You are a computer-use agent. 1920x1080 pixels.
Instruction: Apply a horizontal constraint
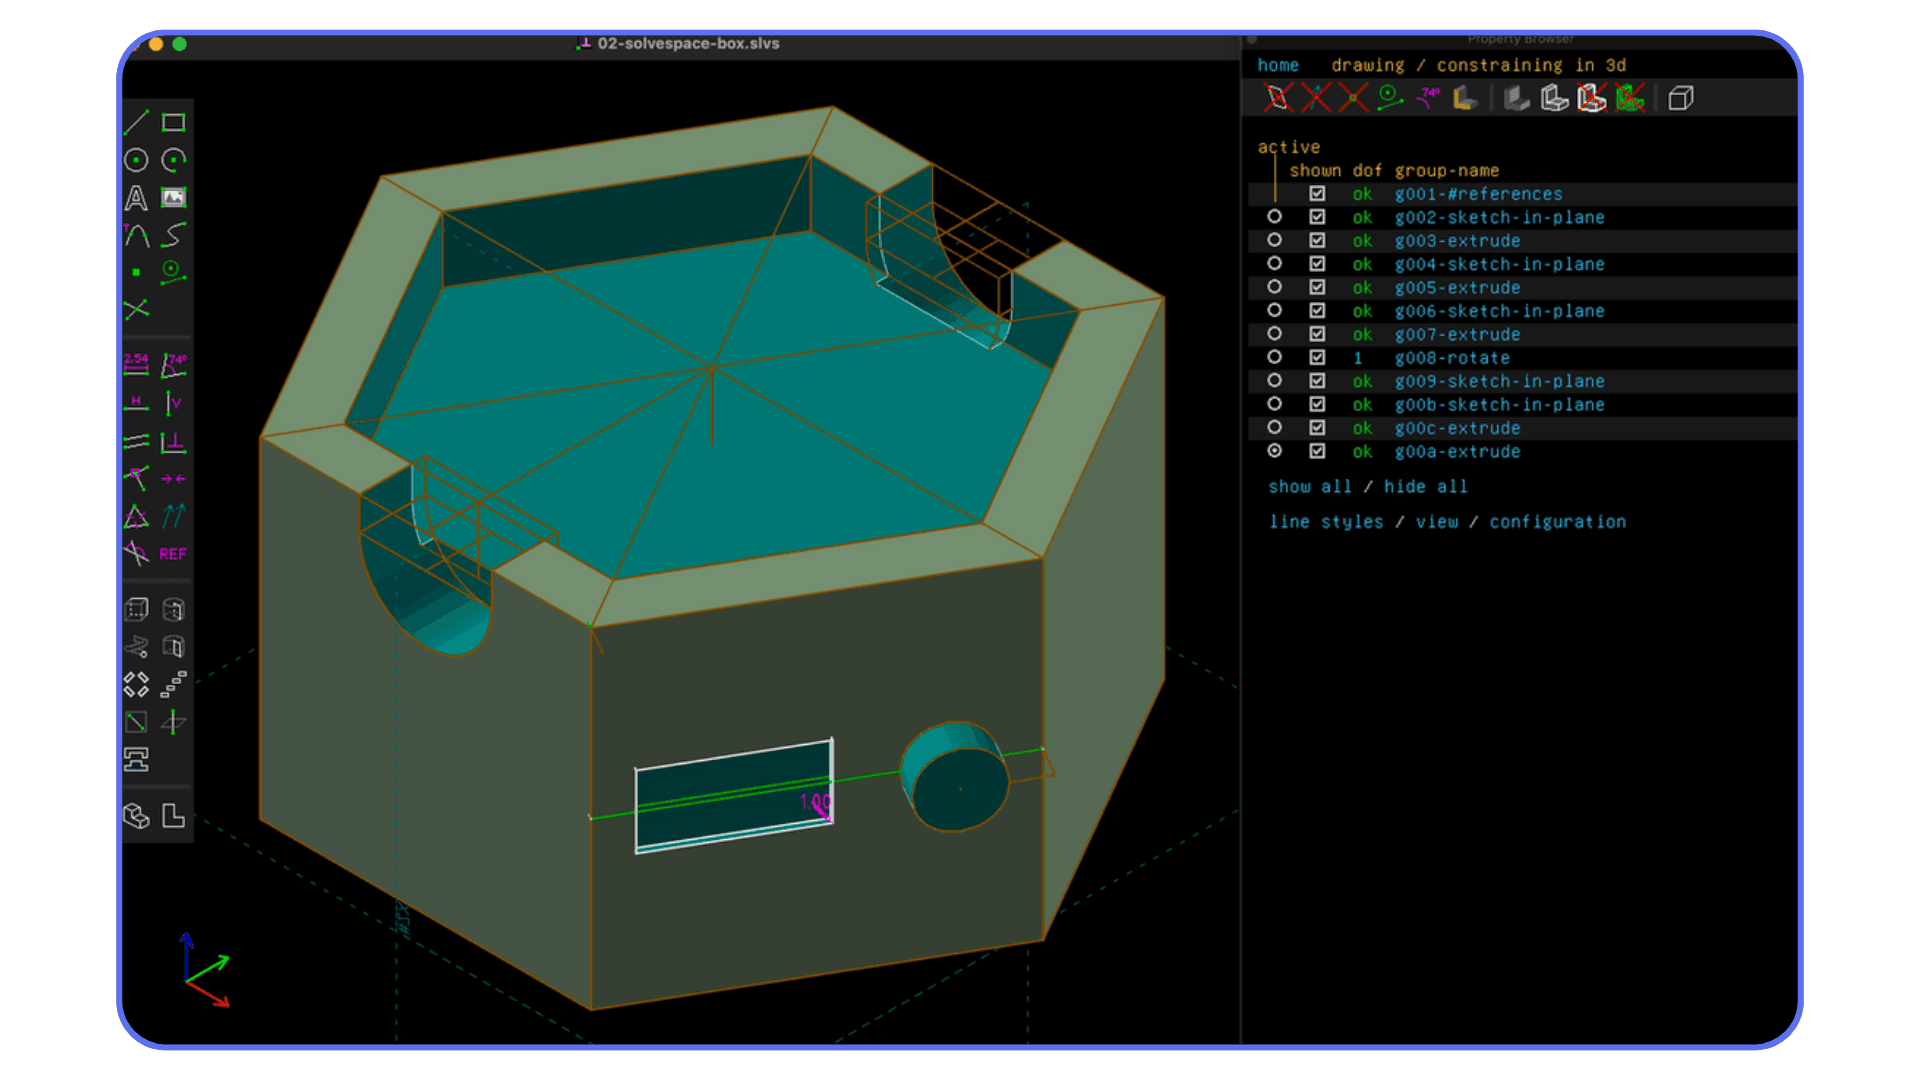pyautogui.click(x=135, y=402)
